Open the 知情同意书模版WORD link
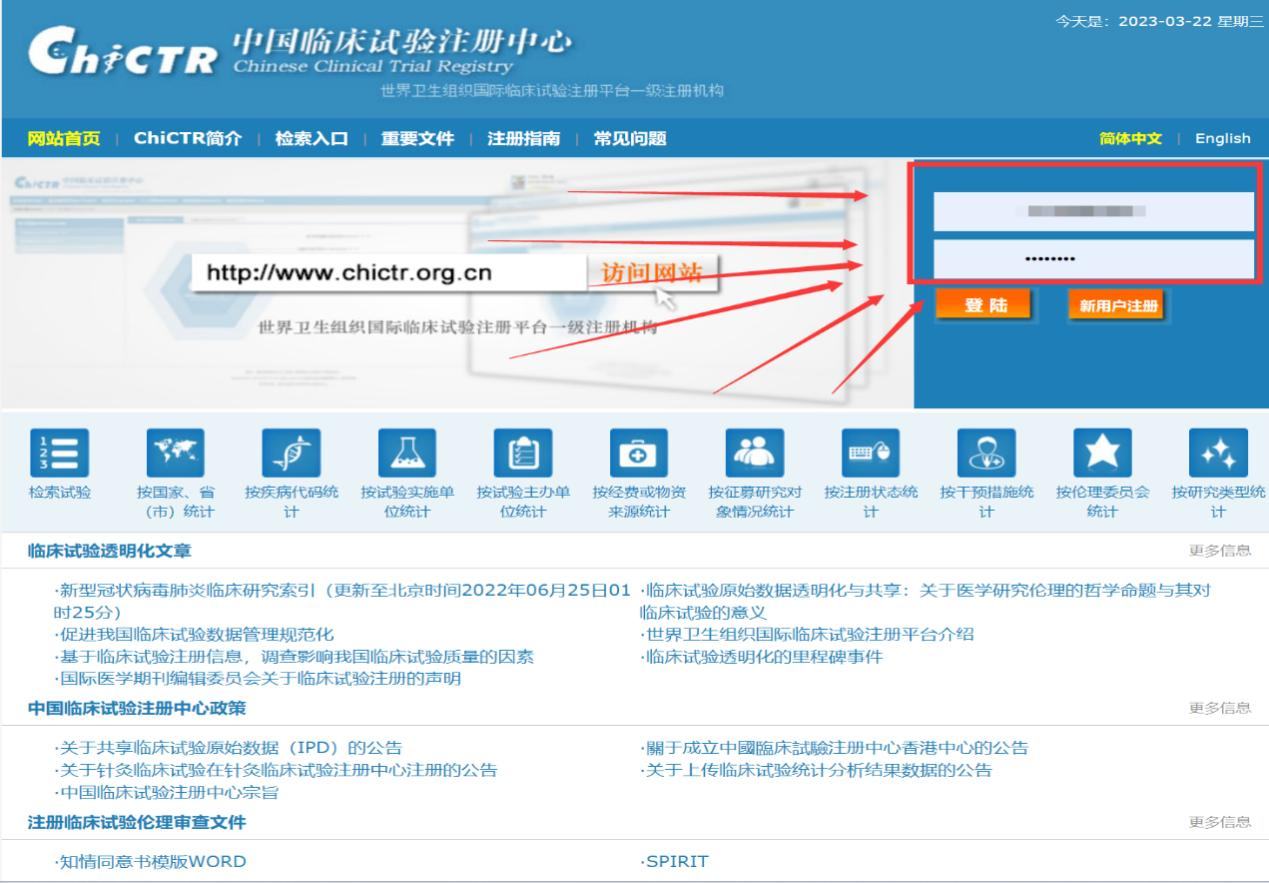 pyautogui.click(x=150, y=862)
